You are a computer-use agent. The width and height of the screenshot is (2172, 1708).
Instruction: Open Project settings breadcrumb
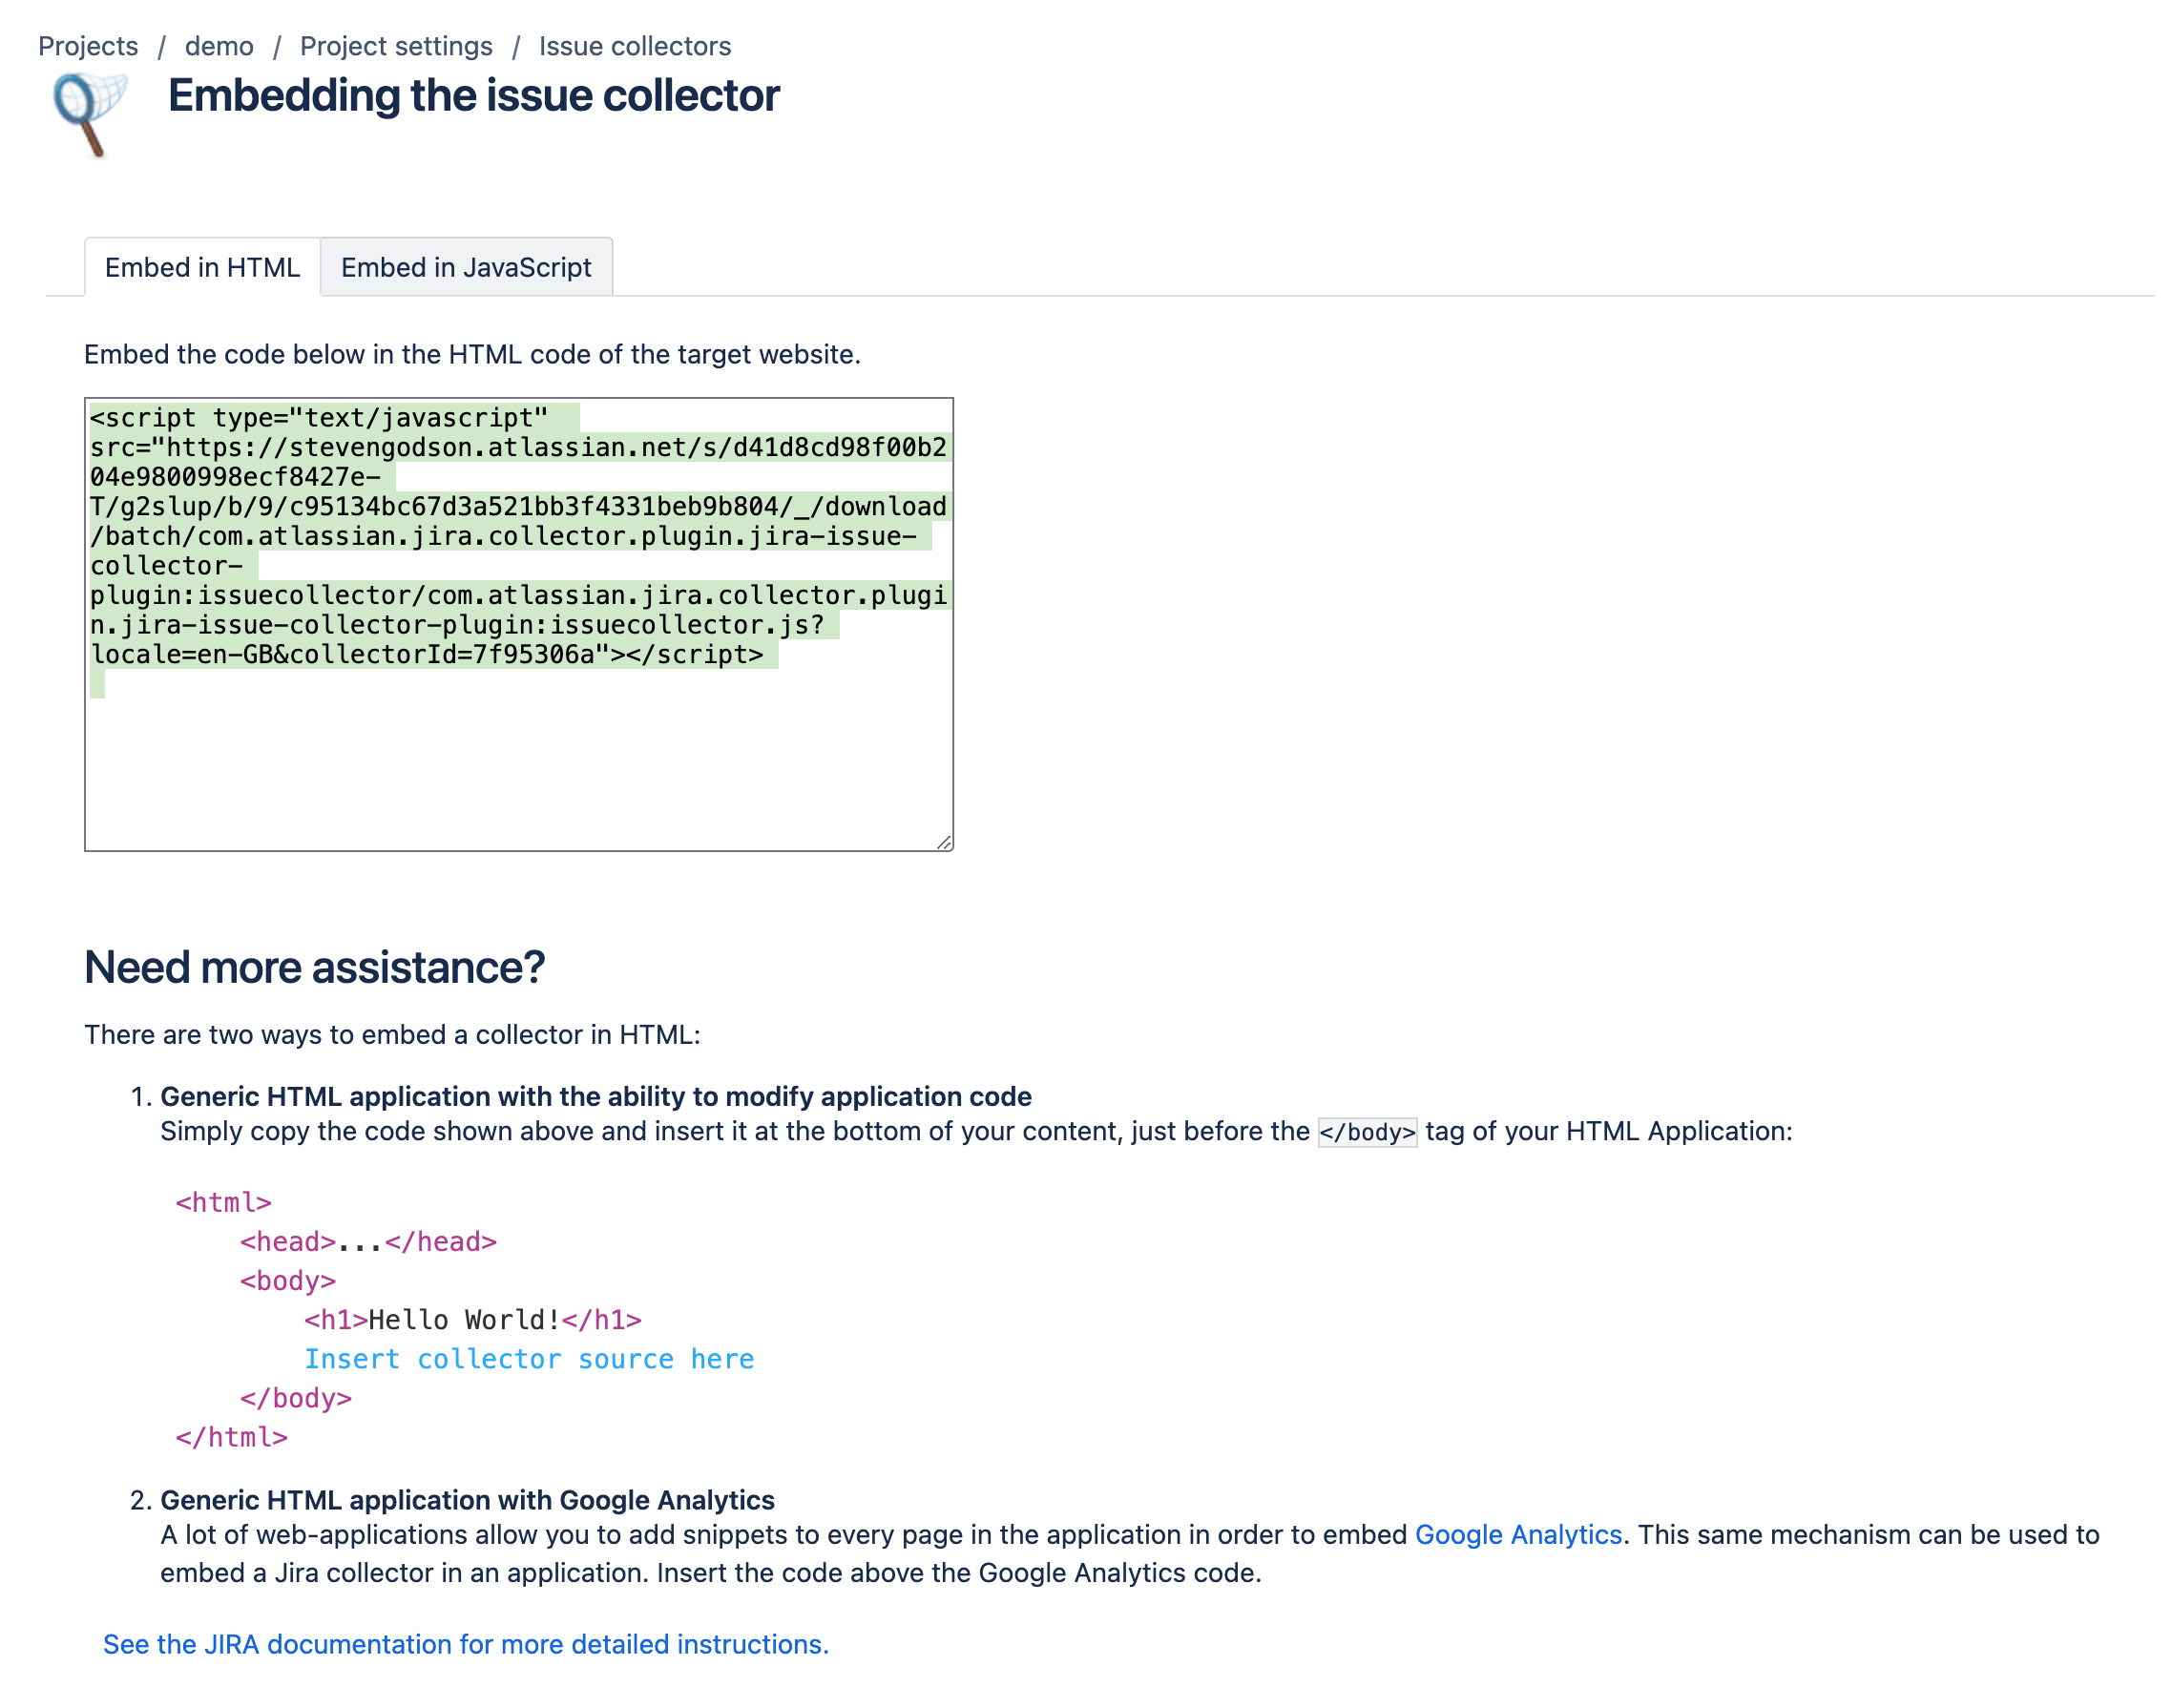tap(396, 46)
